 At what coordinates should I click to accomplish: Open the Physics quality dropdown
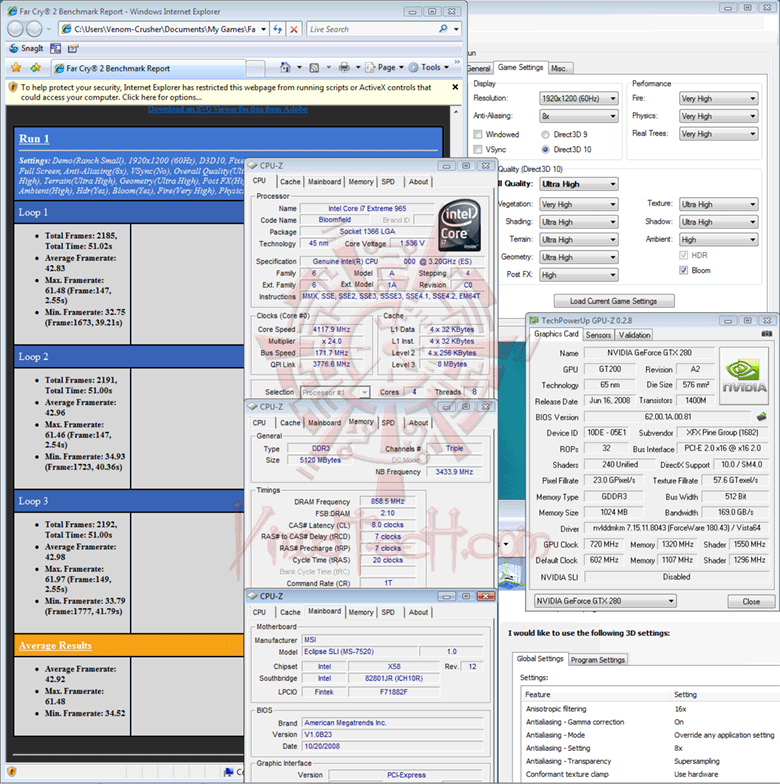[x=718, y=116]
